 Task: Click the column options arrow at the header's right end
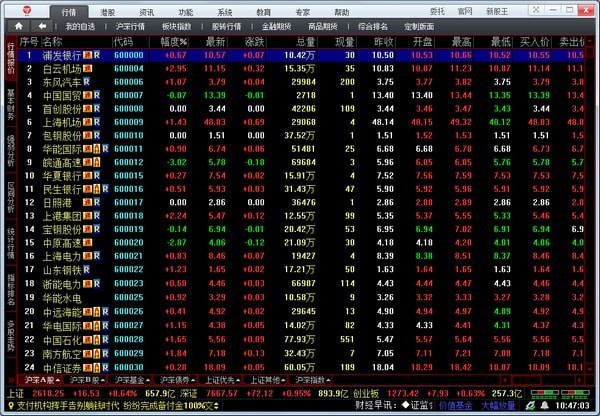[x=590, y=41]
